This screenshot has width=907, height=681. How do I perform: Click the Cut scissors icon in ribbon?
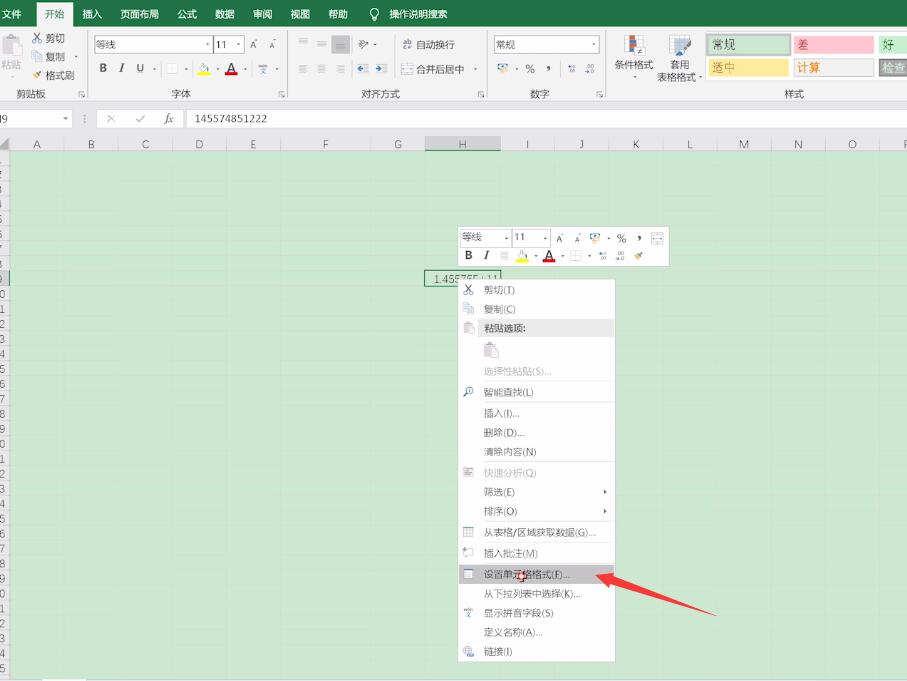click(37, 38)
